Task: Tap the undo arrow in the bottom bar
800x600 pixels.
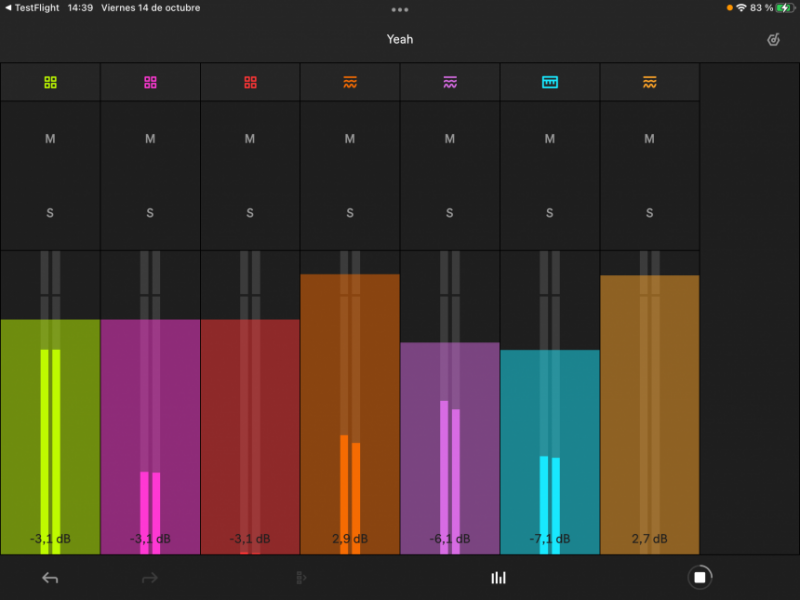Action: pos(48,577)
